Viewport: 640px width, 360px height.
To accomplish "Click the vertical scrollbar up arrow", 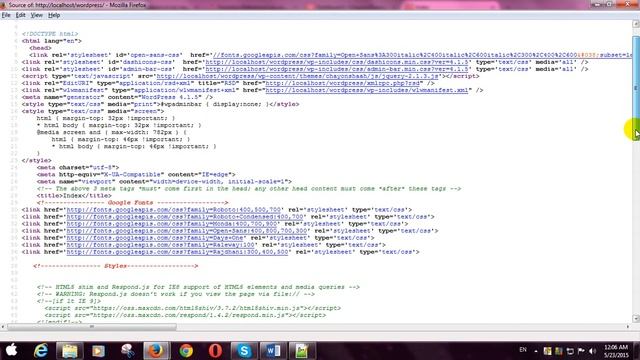I will tap(636, 24).
